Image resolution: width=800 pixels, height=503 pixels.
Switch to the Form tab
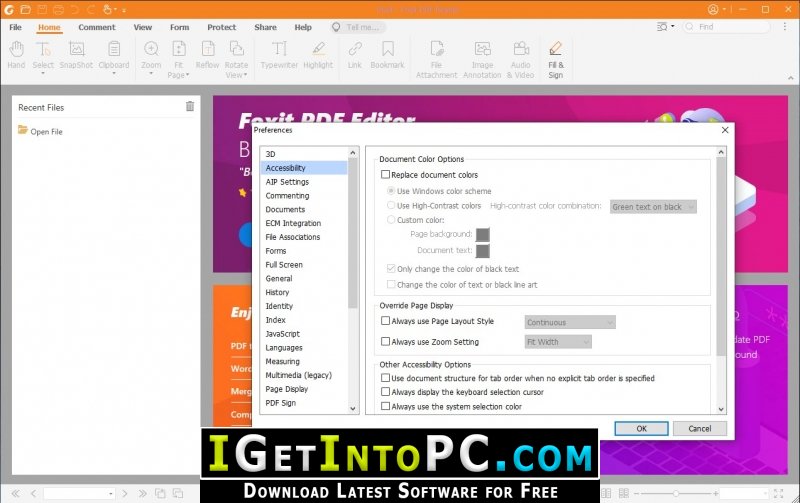[x=180, y=27]
